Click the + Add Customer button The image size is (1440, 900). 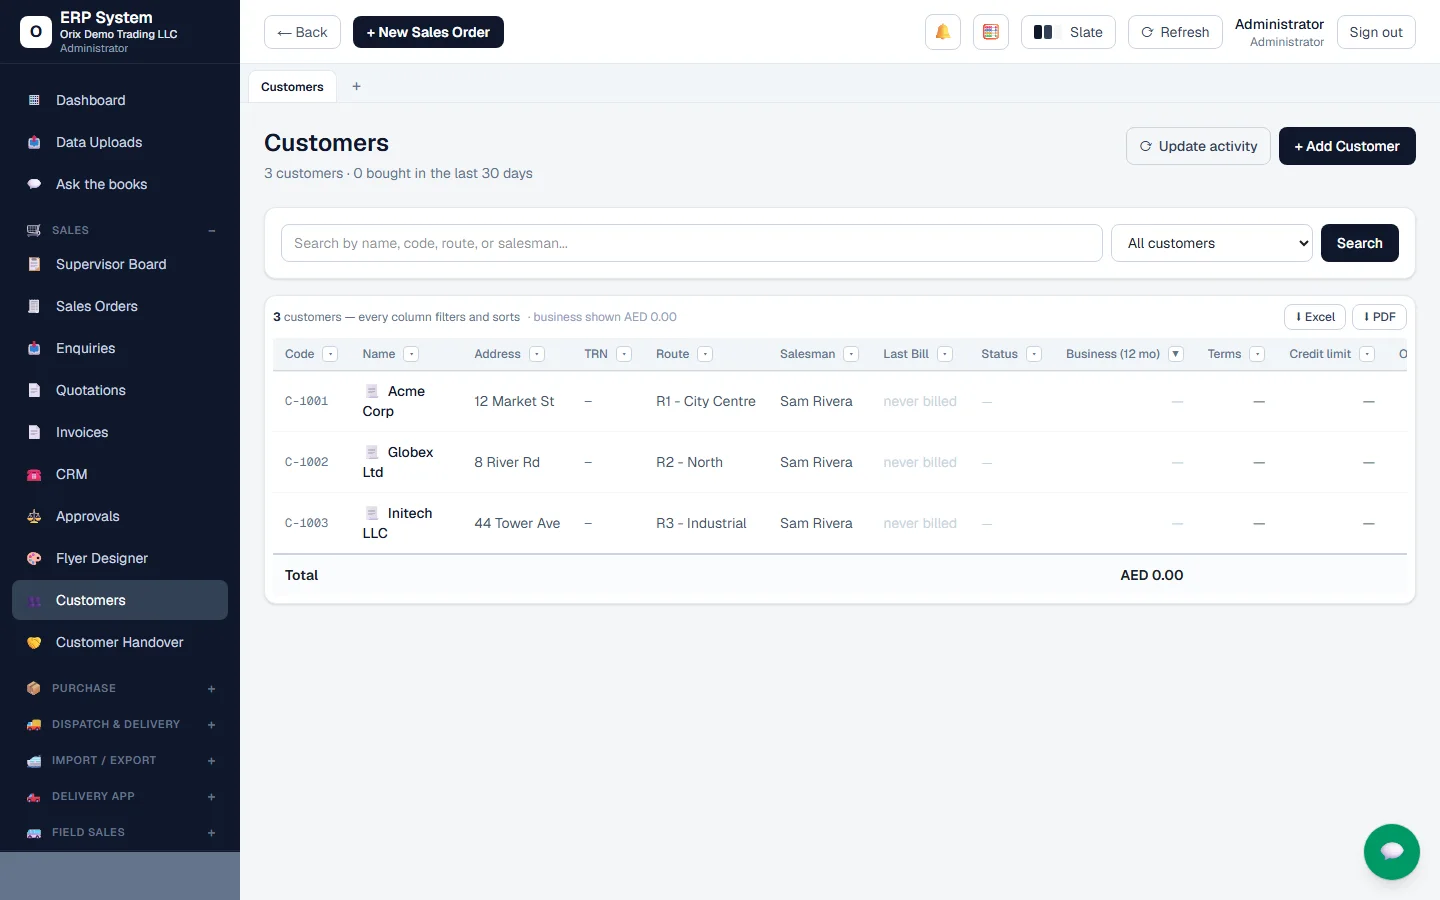click(1347, 146)
